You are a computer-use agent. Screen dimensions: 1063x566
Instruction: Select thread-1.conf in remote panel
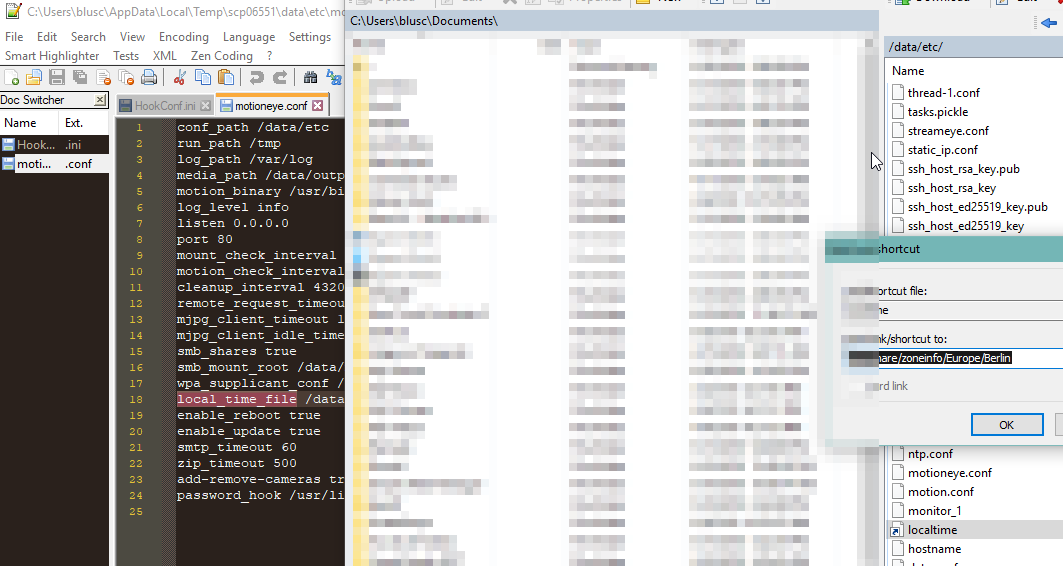[943, 92]
